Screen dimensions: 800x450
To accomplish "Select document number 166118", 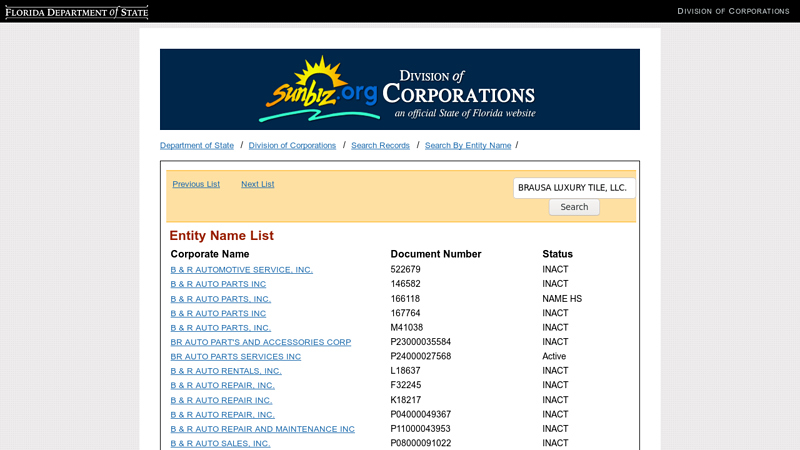I will tap(405, 298).
